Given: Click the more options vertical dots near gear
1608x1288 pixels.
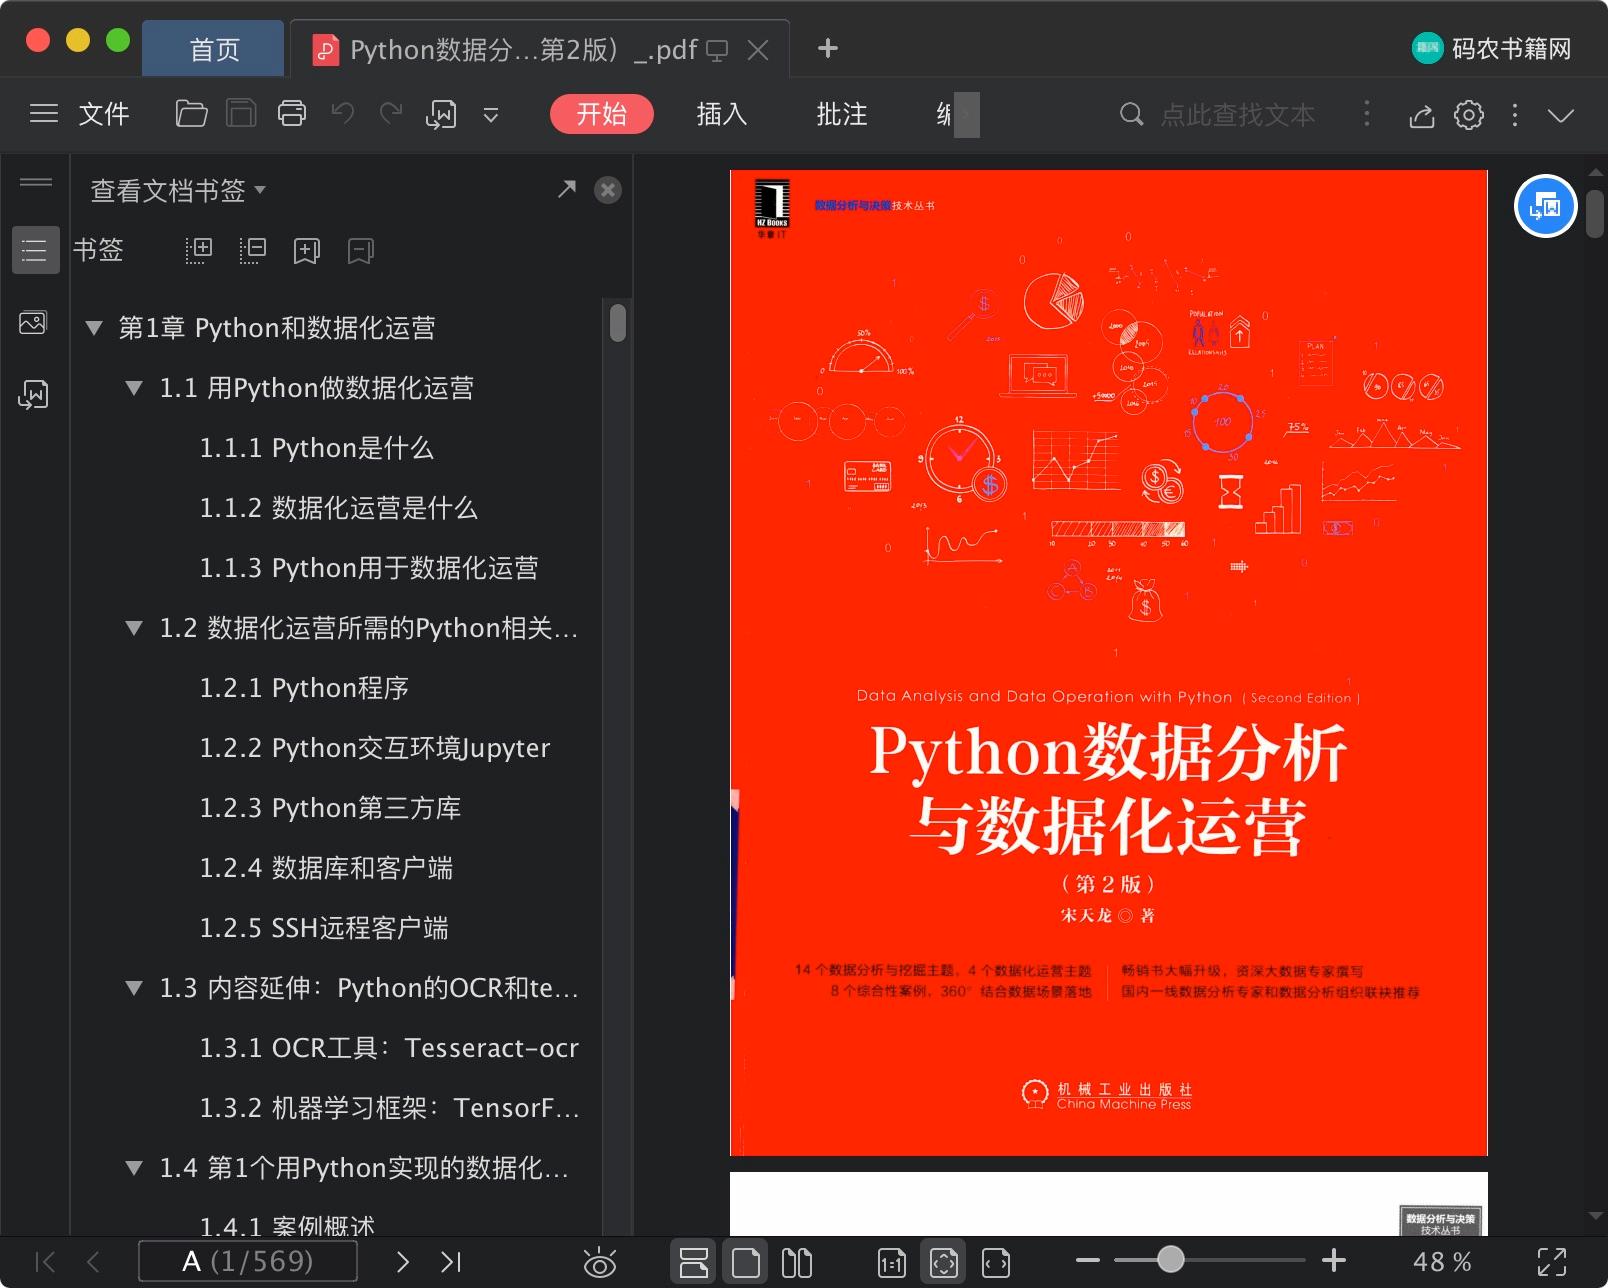Looking at the screenshot, I should (x=1515, y=115).
